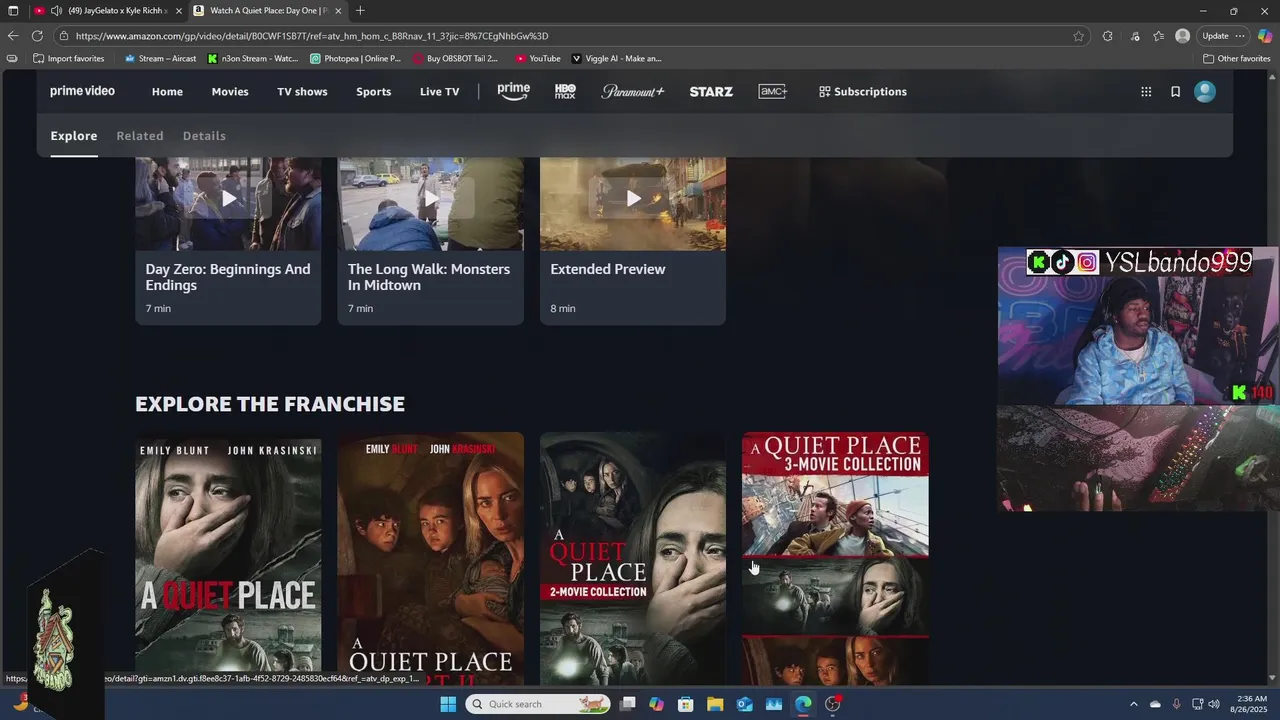
Task: Open the HBO Max channel logo
Action: click(565, 91)
